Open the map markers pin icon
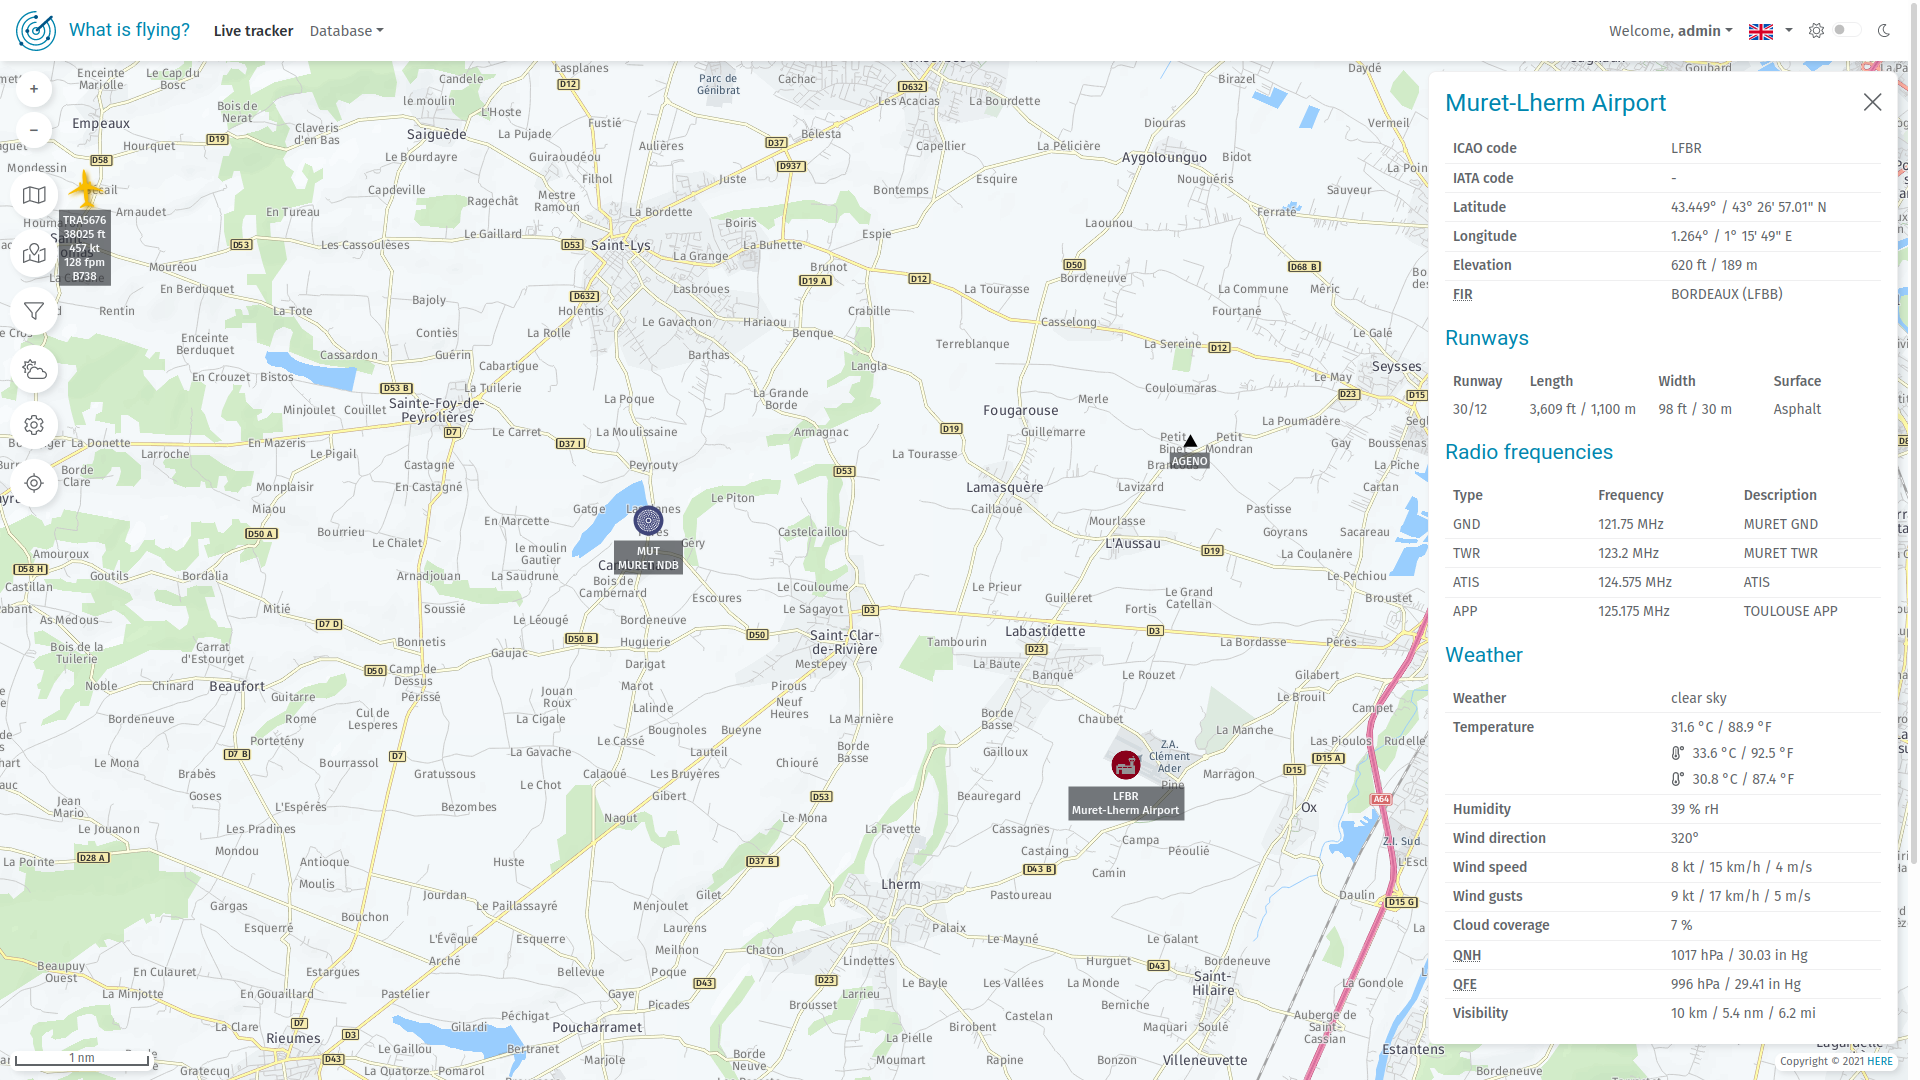Image resolution: width=1920 pixels, height=1080 pixels. click(x=34, y=253)
